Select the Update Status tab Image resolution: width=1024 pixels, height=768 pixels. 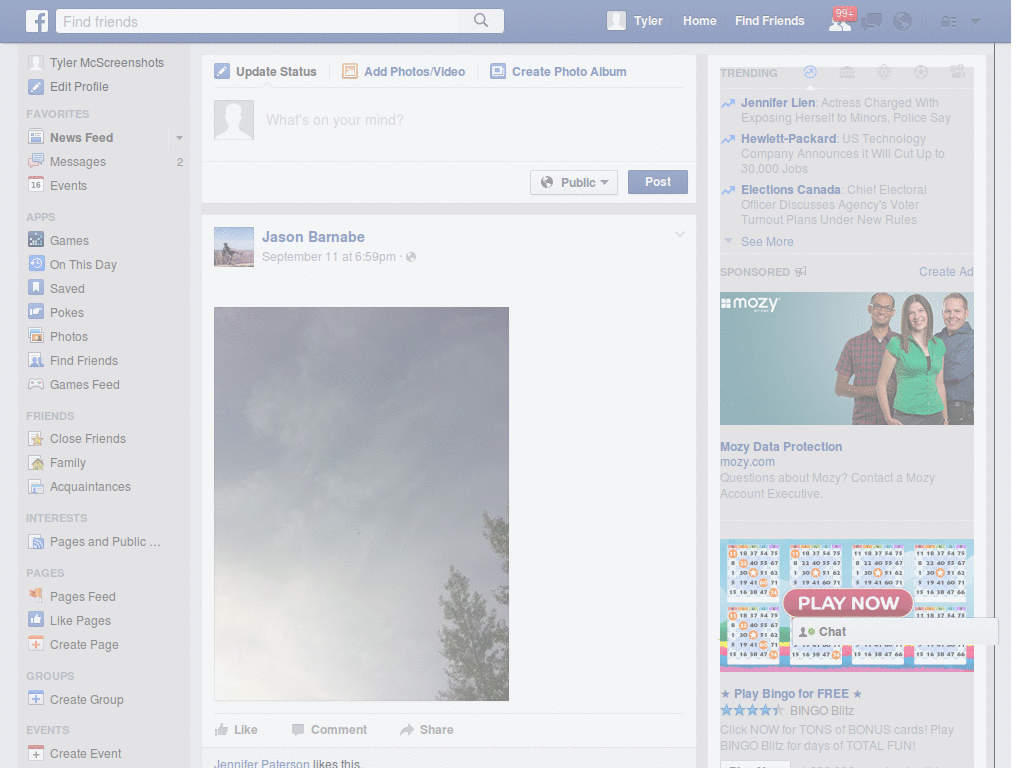[266, 71]
